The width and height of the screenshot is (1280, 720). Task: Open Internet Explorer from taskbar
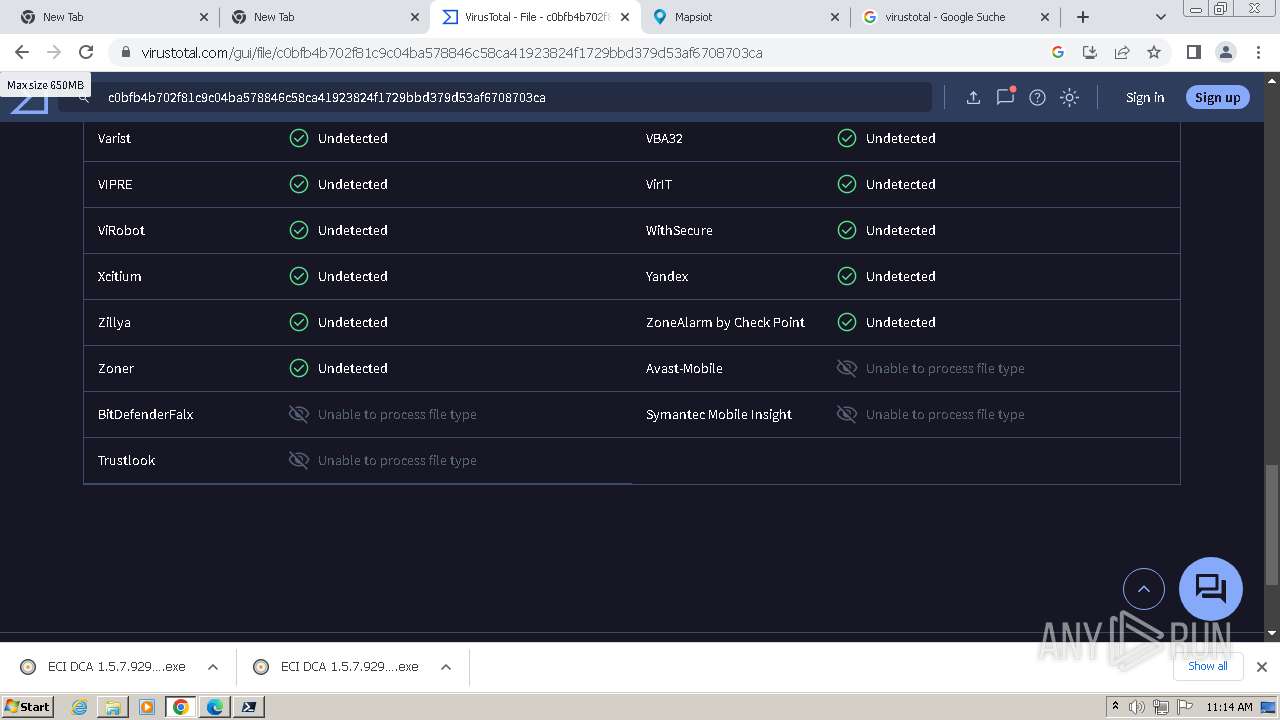tap(80, 707)
